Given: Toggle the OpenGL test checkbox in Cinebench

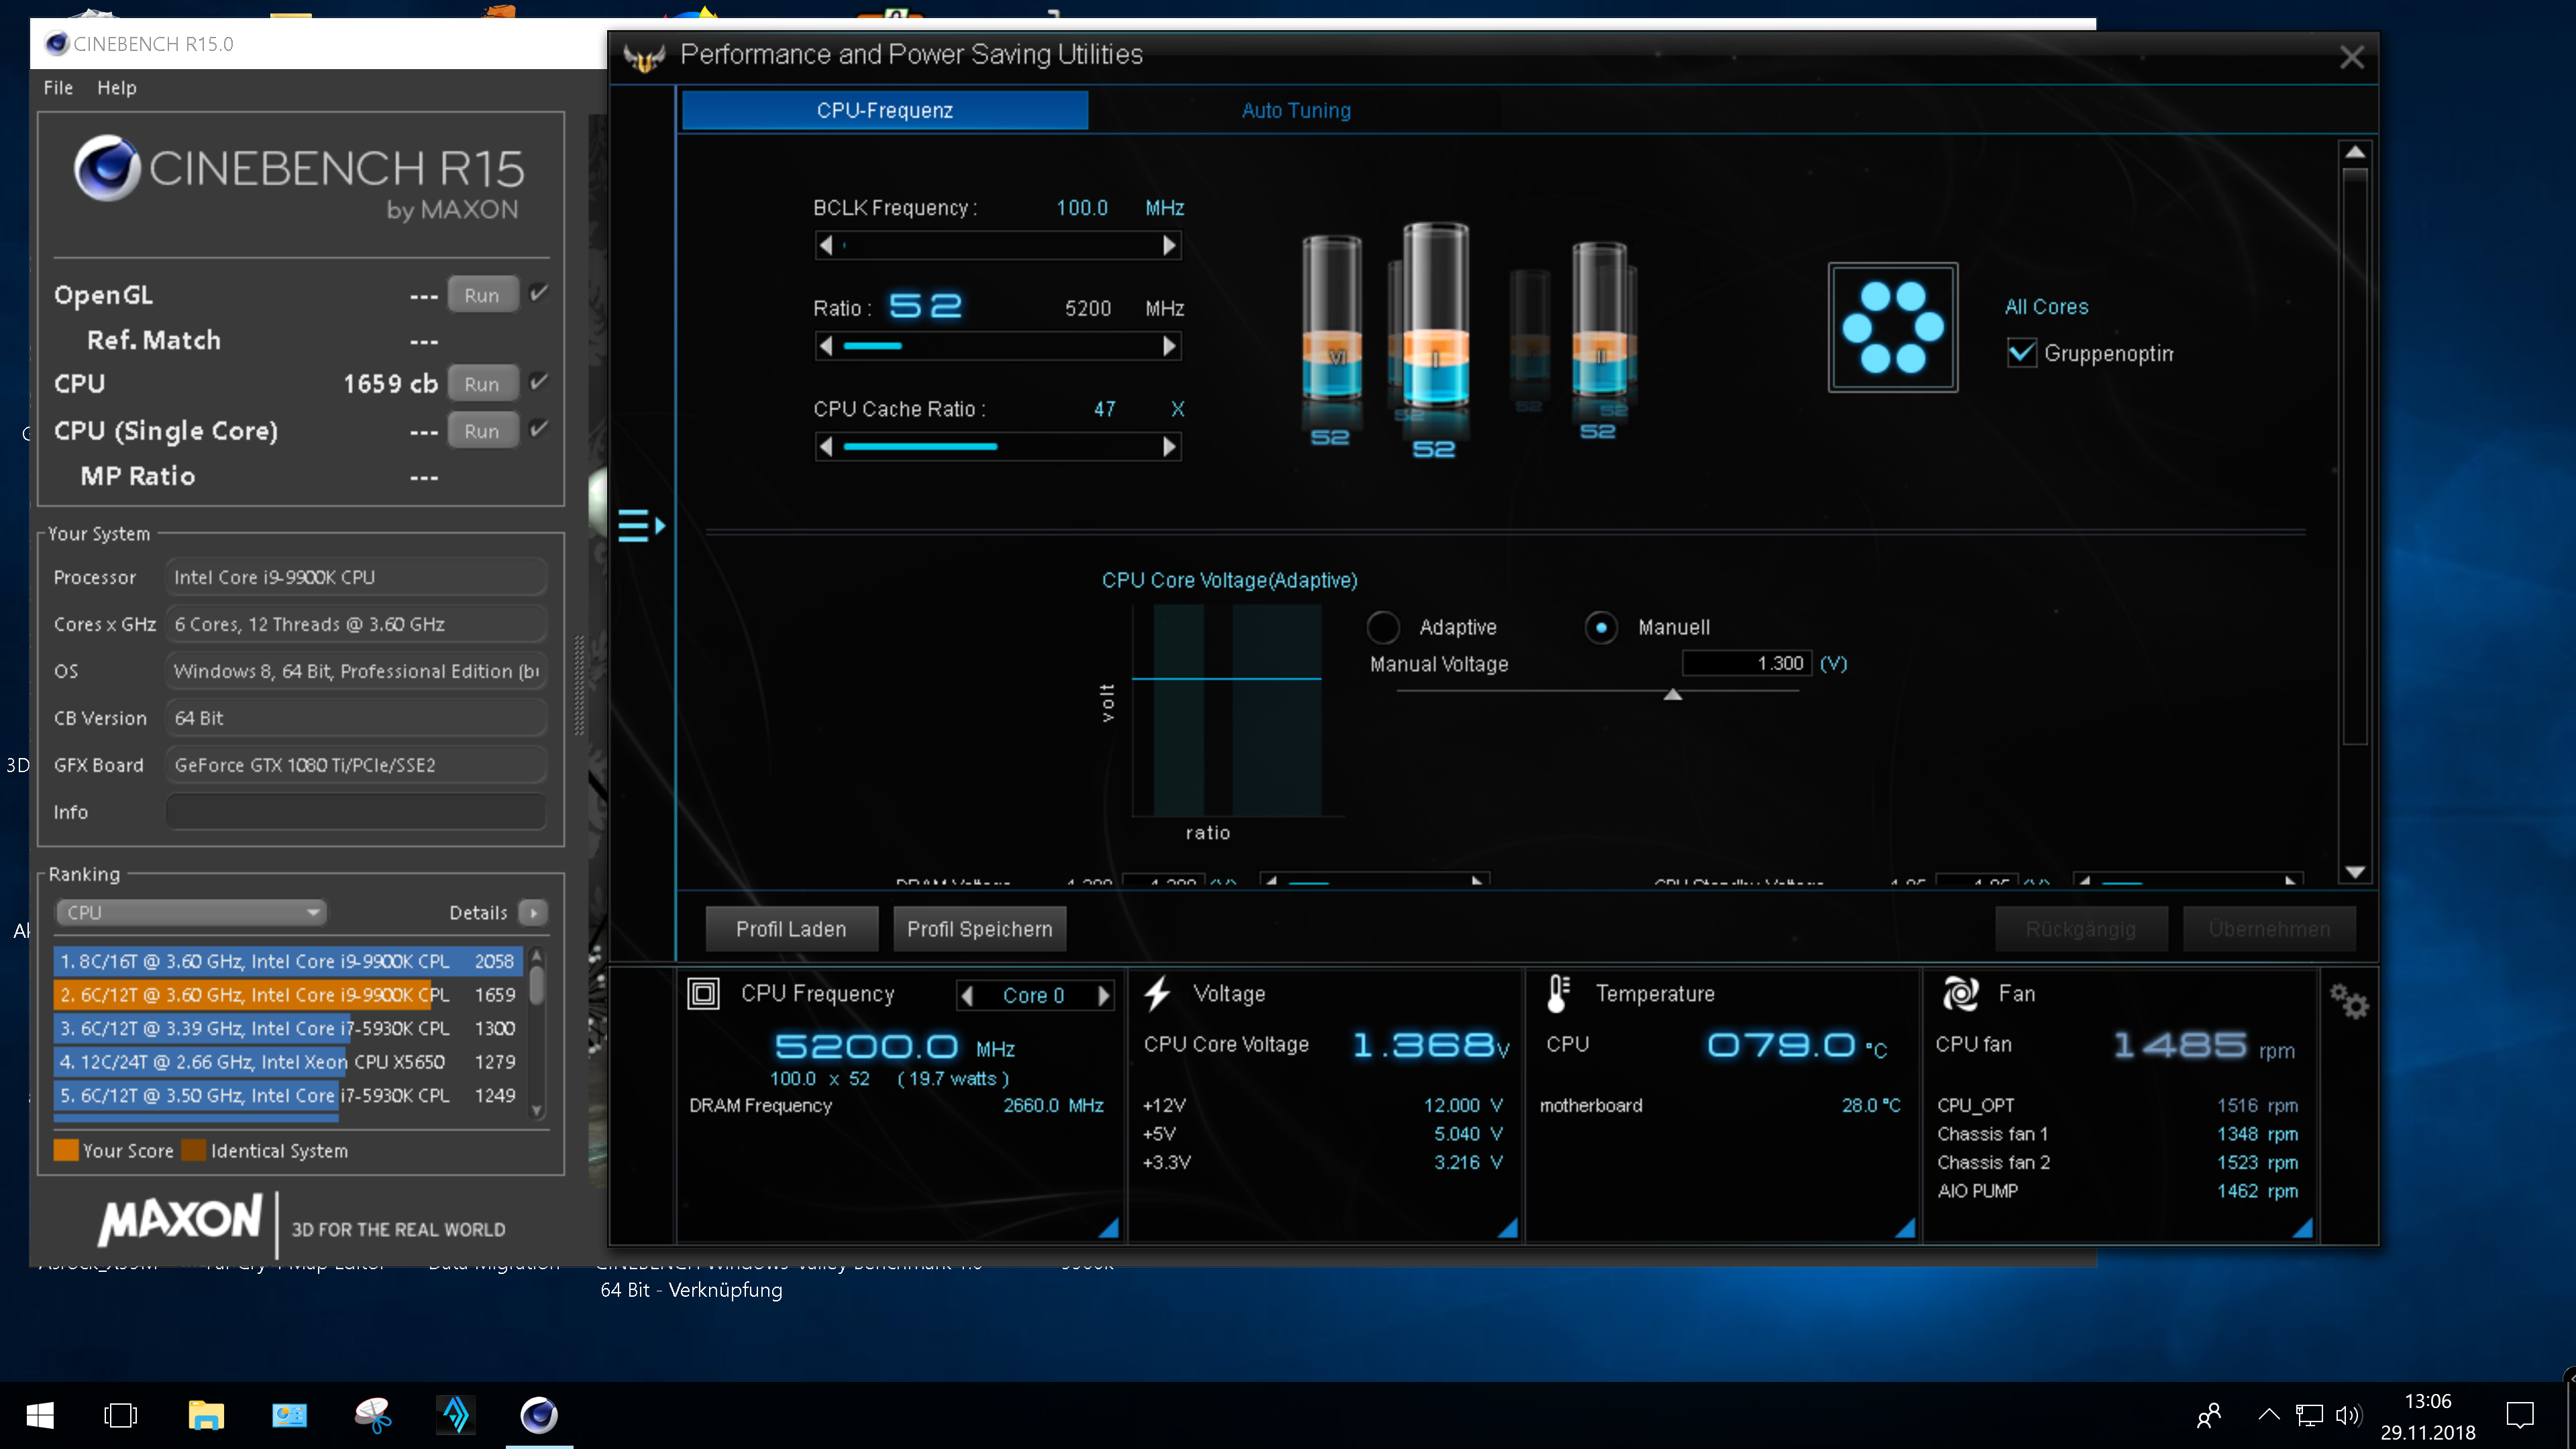Looking at the screenshot, I should 538,293.
